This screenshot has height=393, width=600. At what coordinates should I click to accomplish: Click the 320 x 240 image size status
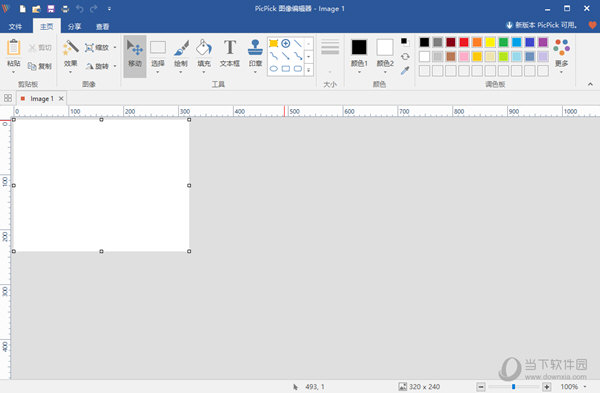(419, 387)
